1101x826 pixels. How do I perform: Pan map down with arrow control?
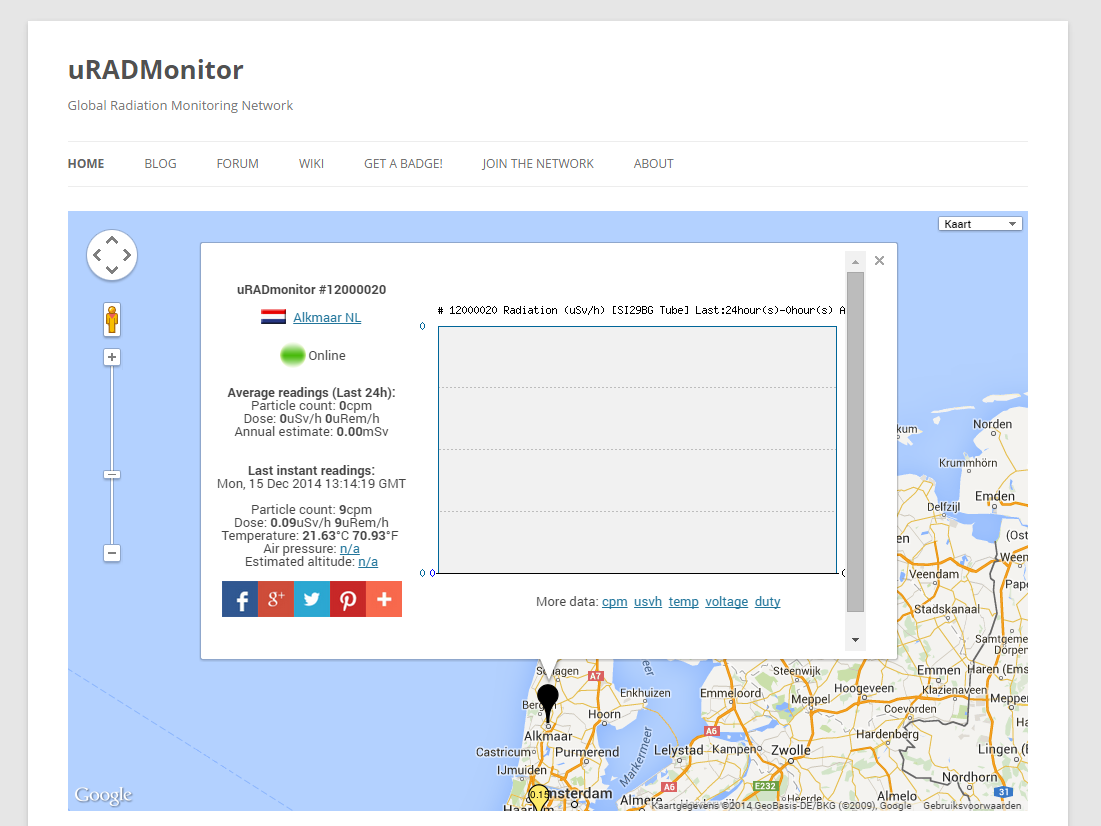112,270
